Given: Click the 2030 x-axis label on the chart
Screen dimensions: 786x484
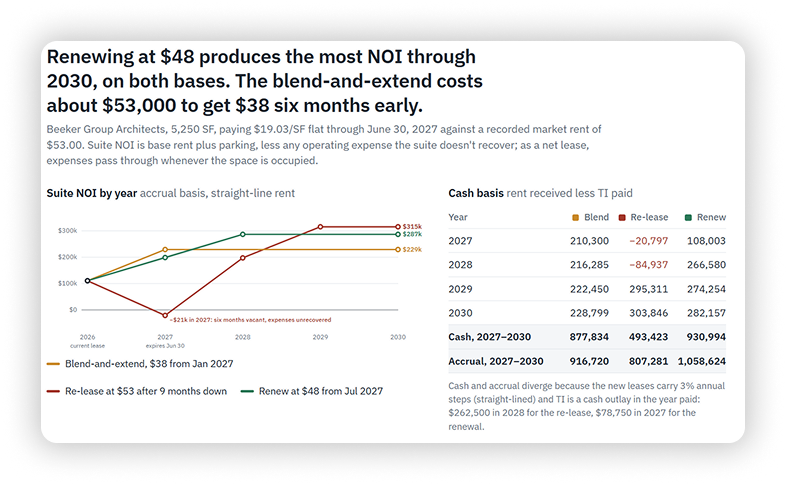Looking at the screenshot, I should pos(398,337).
